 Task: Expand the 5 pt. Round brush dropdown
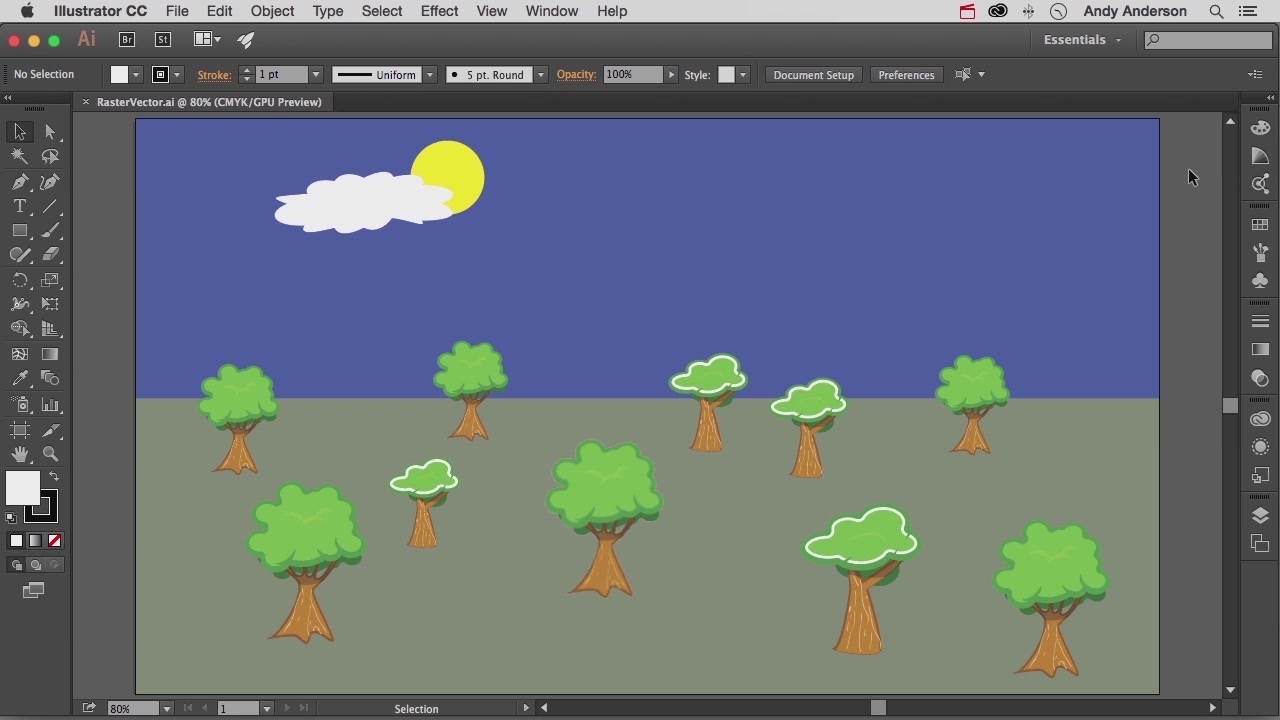click(541, 75)
